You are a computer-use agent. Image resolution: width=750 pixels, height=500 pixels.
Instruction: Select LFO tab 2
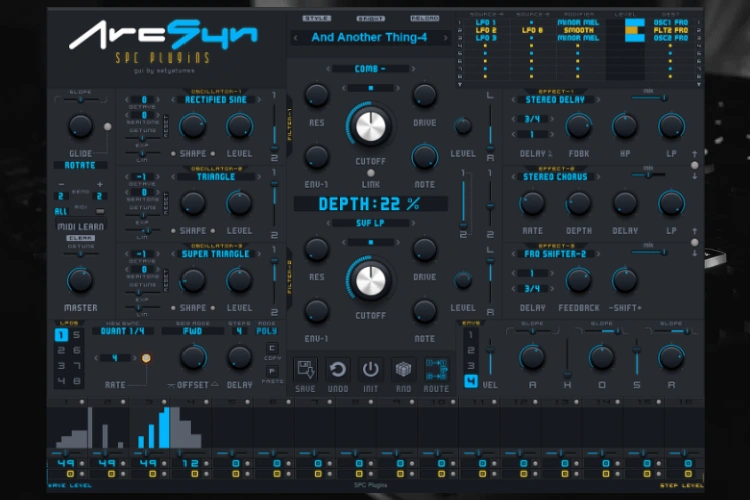tap(61, 350)
